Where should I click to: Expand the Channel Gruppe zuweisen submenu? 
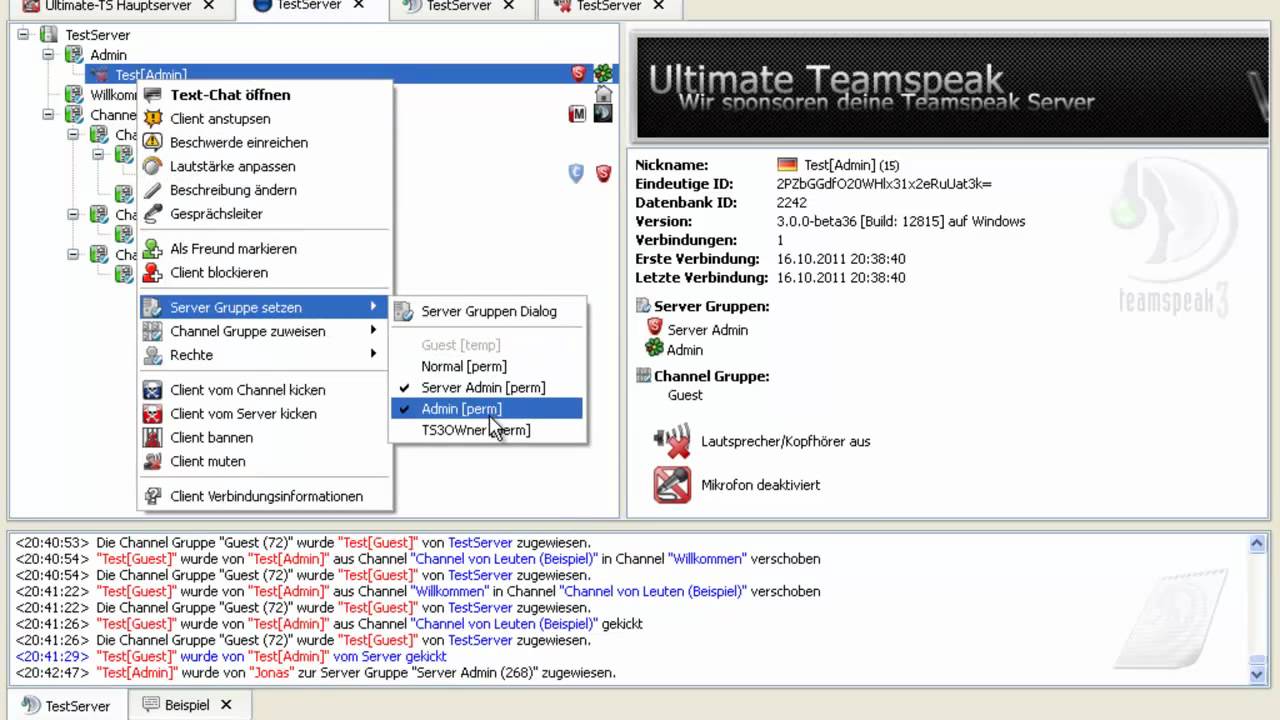(264, 331)
